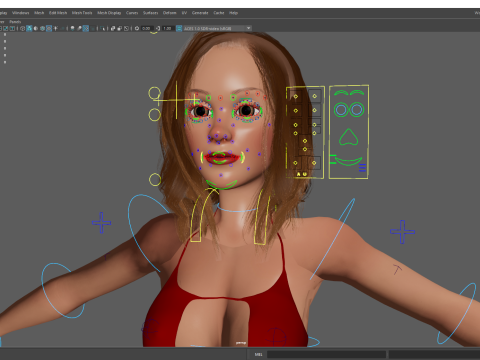This screenshot has width=480, height=360.
Task: Select top-right diamond slider in face slider panel
Action: point(314,96)
